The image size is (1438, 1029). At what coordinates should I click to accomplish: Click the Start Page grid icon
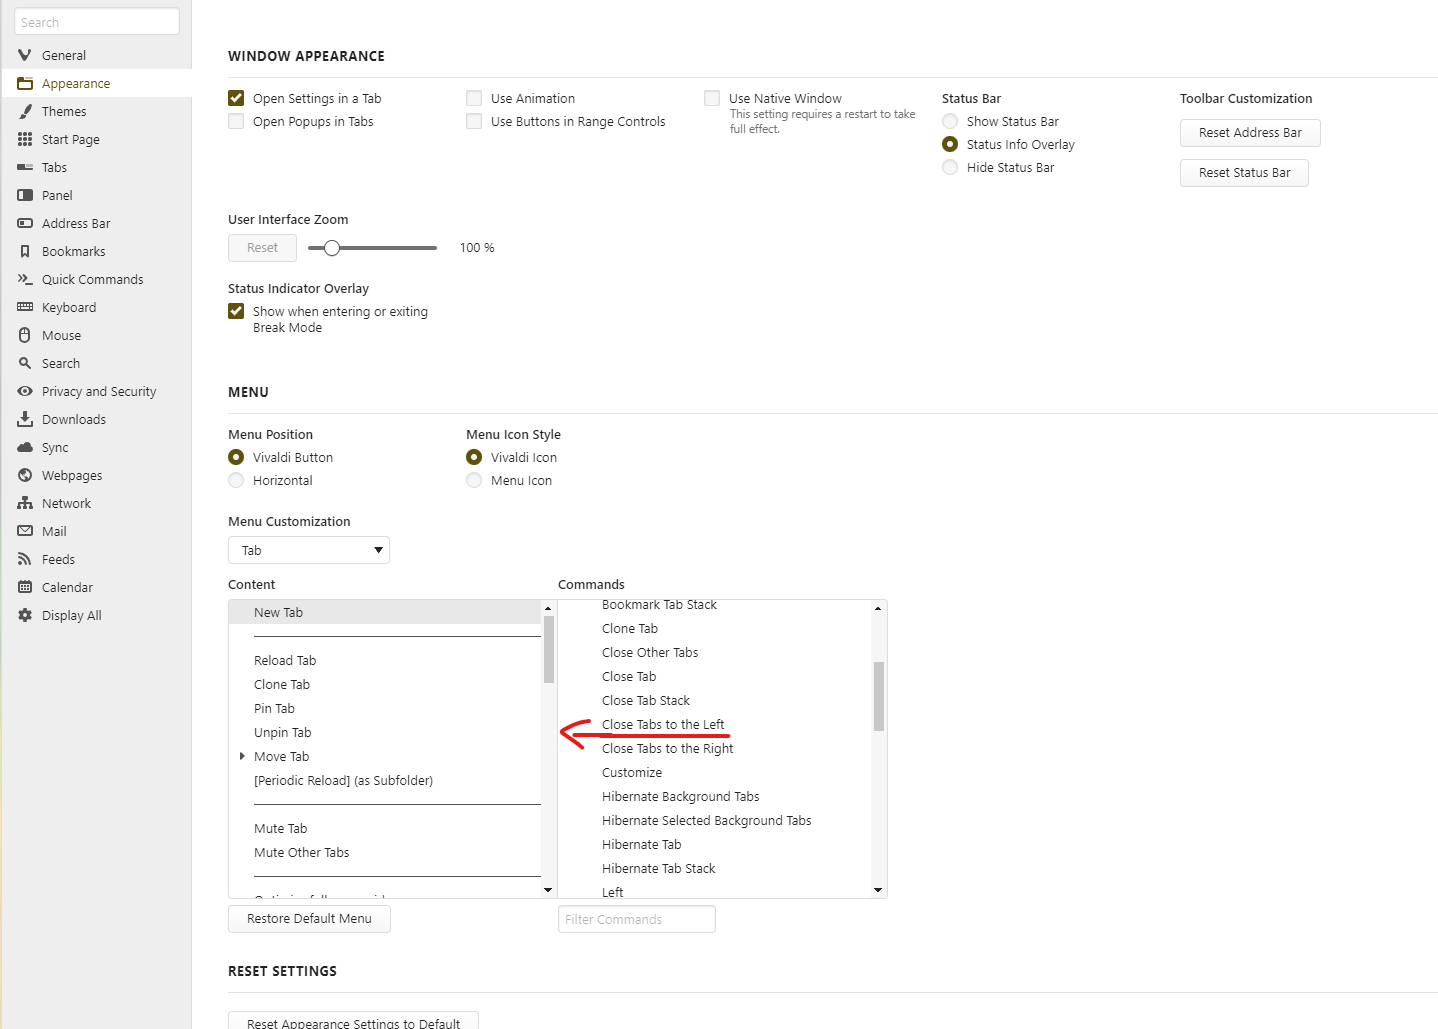[25, 139]
